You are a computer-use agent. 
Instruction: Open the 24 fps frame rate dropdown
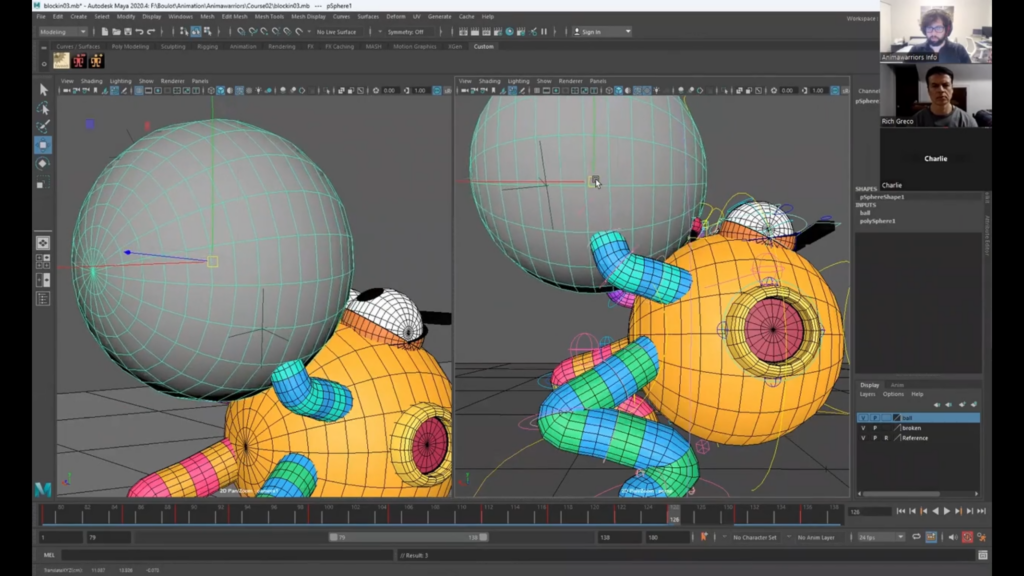tap(881, 537)
